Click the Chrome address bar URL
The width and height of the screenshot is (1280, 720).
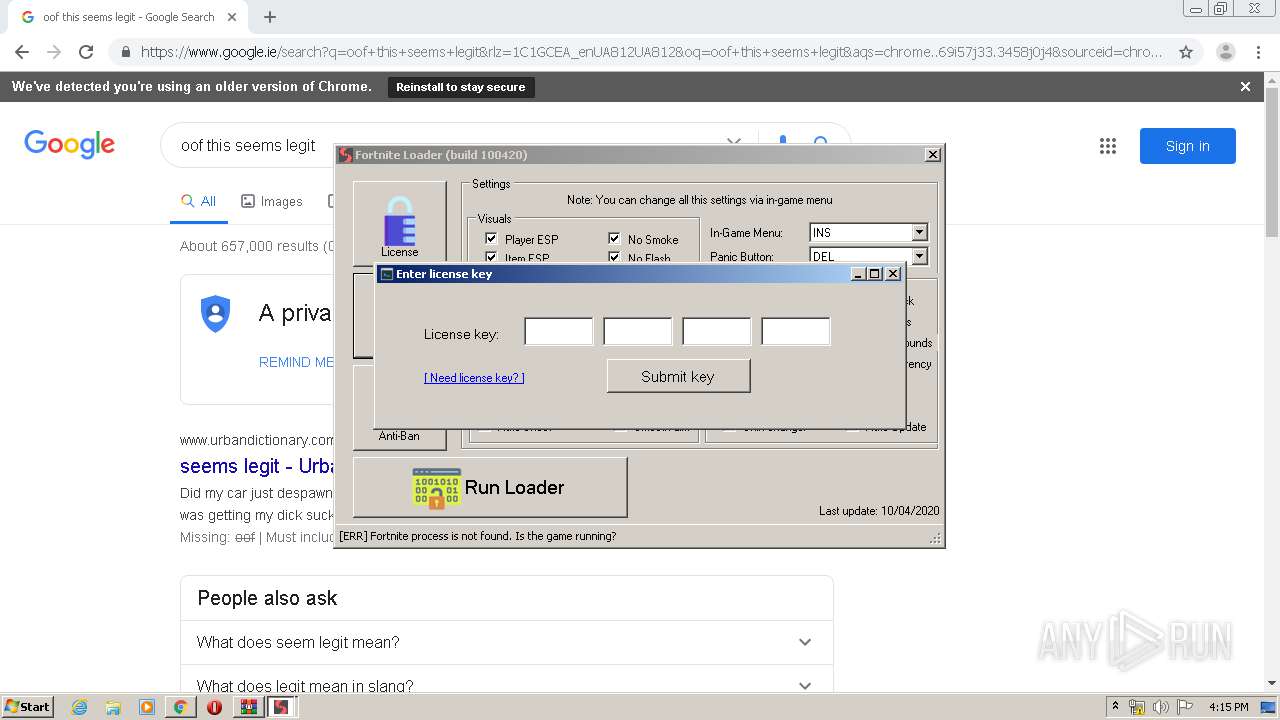pyautogui.click(x=651, y=52)
